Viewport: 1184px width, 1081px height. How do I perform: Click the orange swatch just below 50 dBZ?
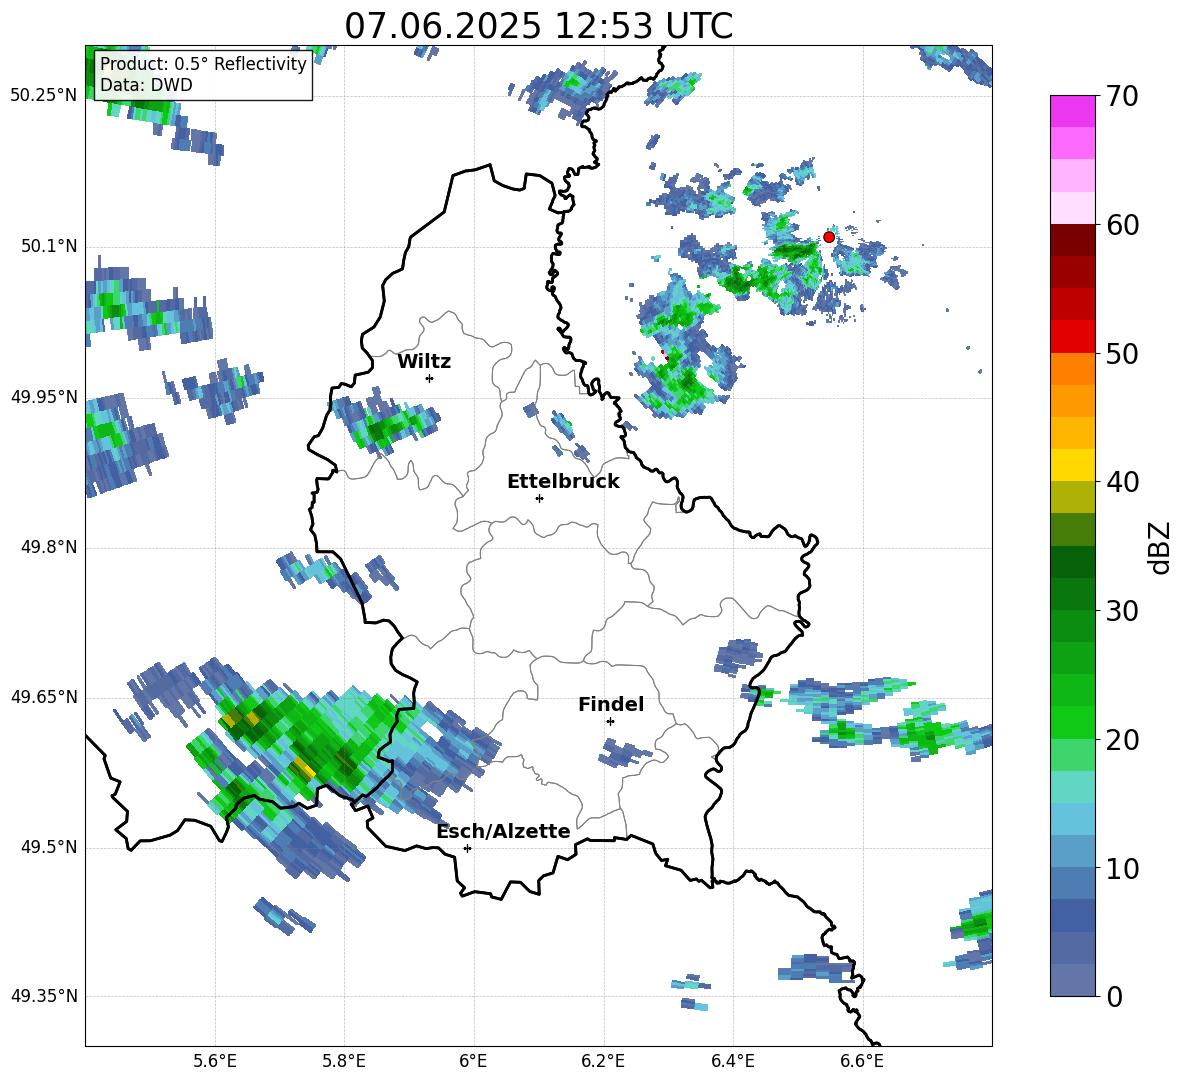click(1072, 369)
